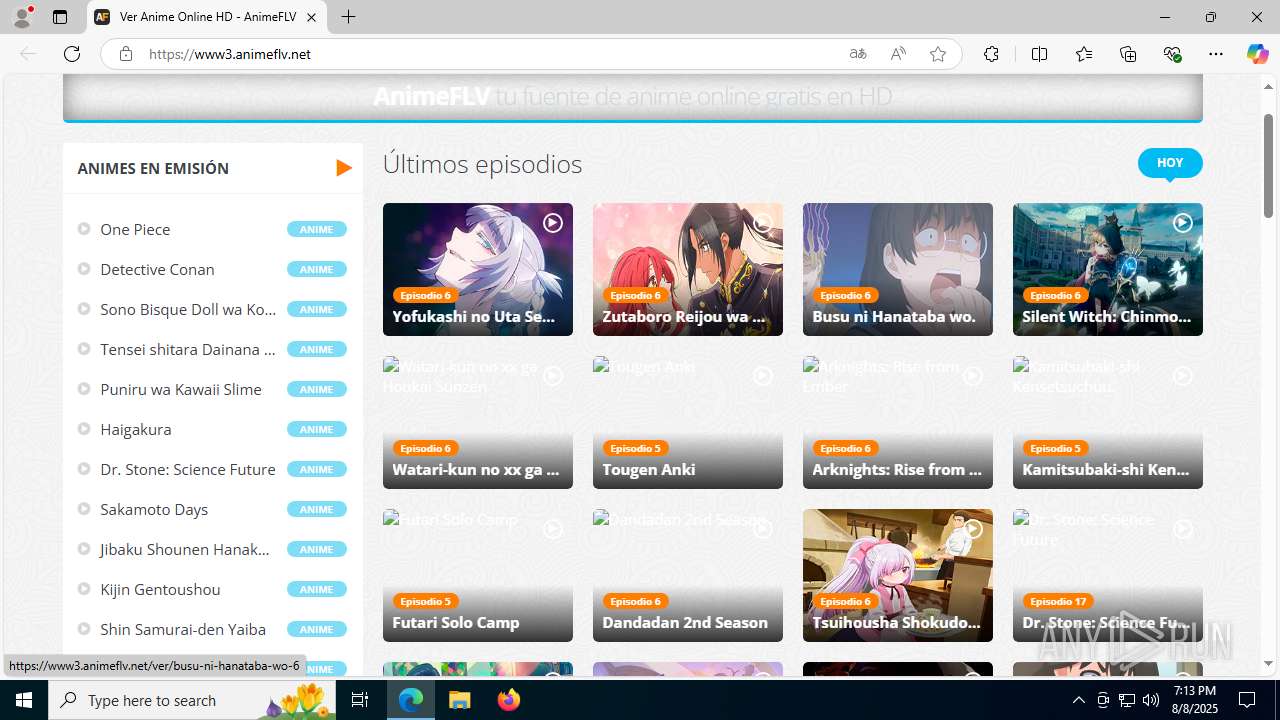Open Haigakura in the list
The height and width of the screenshot is (720, 1280).
[x=136, y=429]
